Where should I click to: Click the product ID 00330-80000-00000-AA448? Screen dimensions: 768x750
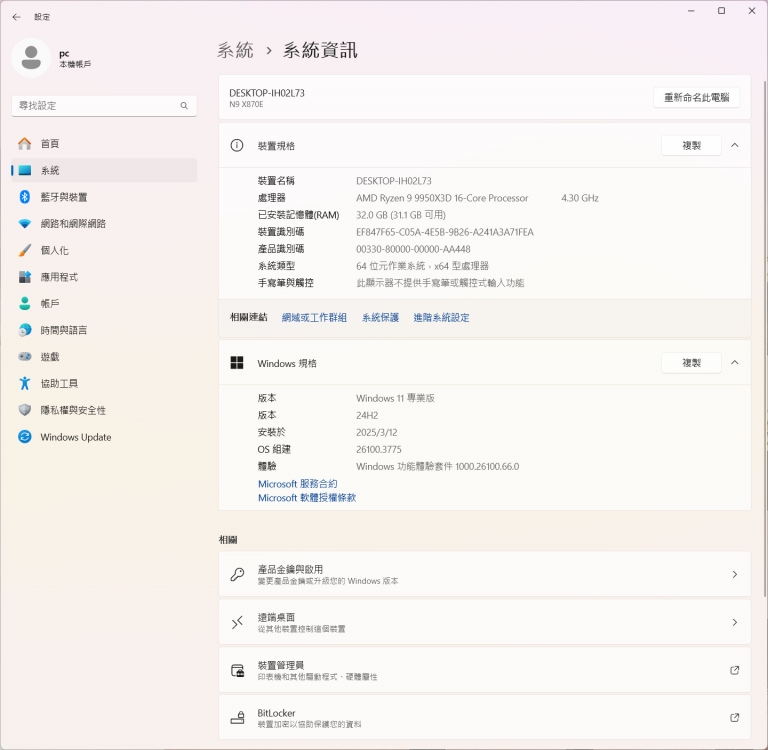coord(413,249)
